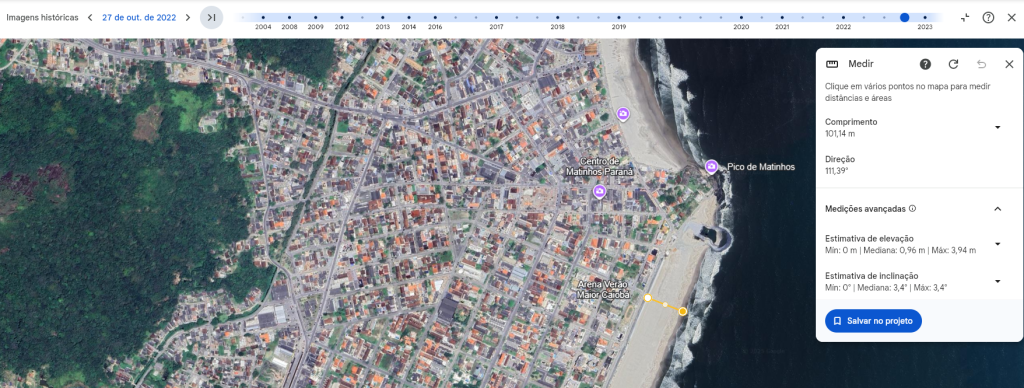
Task: Select the 2008 timeline marker
Action: [289, 18]
